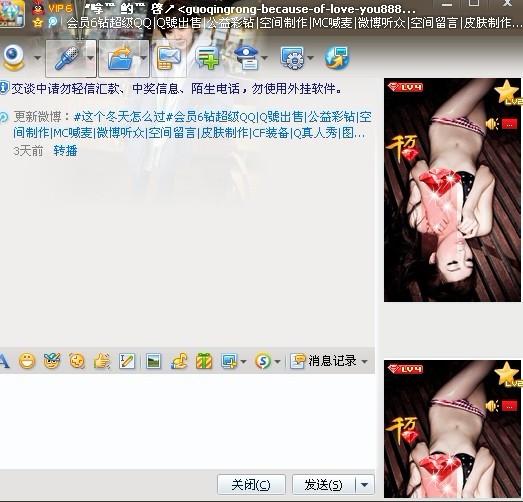The width and height of the screenshot is (523, 502).
Task: Start a video call with webcam icon
Action: (x=14, y=58)
